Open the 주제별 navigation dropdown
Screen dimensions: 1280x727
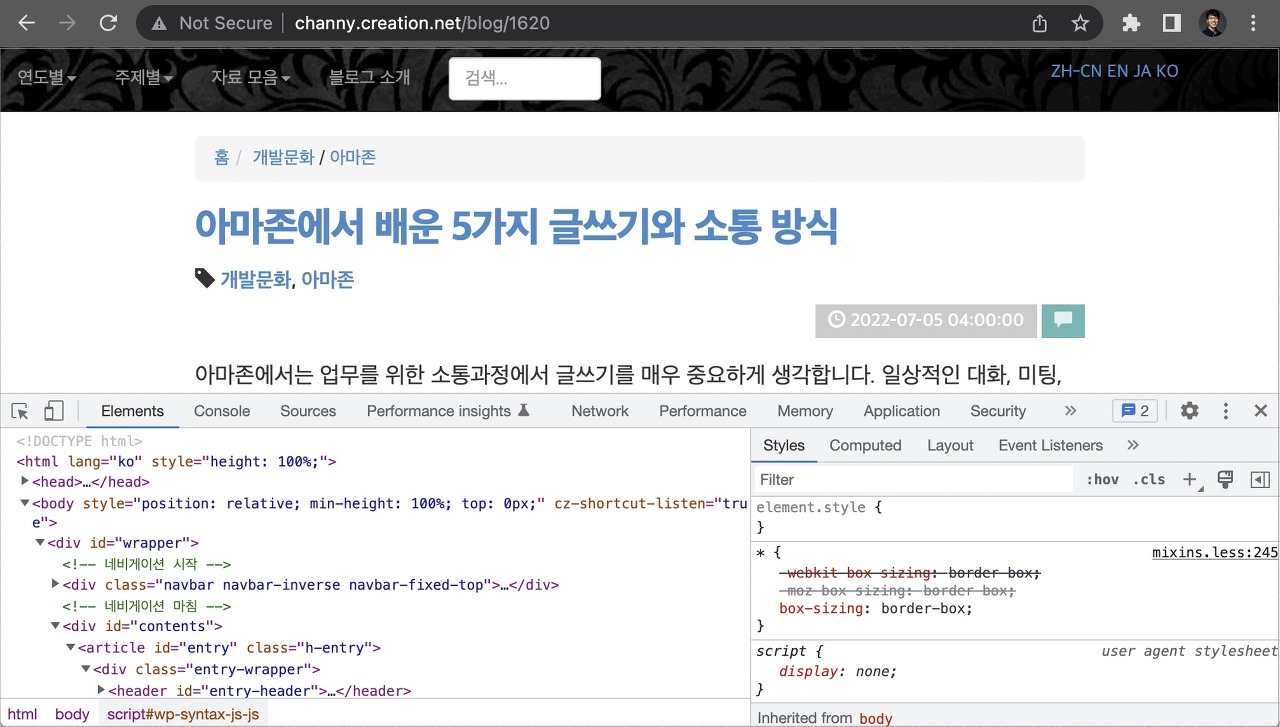click(144, 77)
